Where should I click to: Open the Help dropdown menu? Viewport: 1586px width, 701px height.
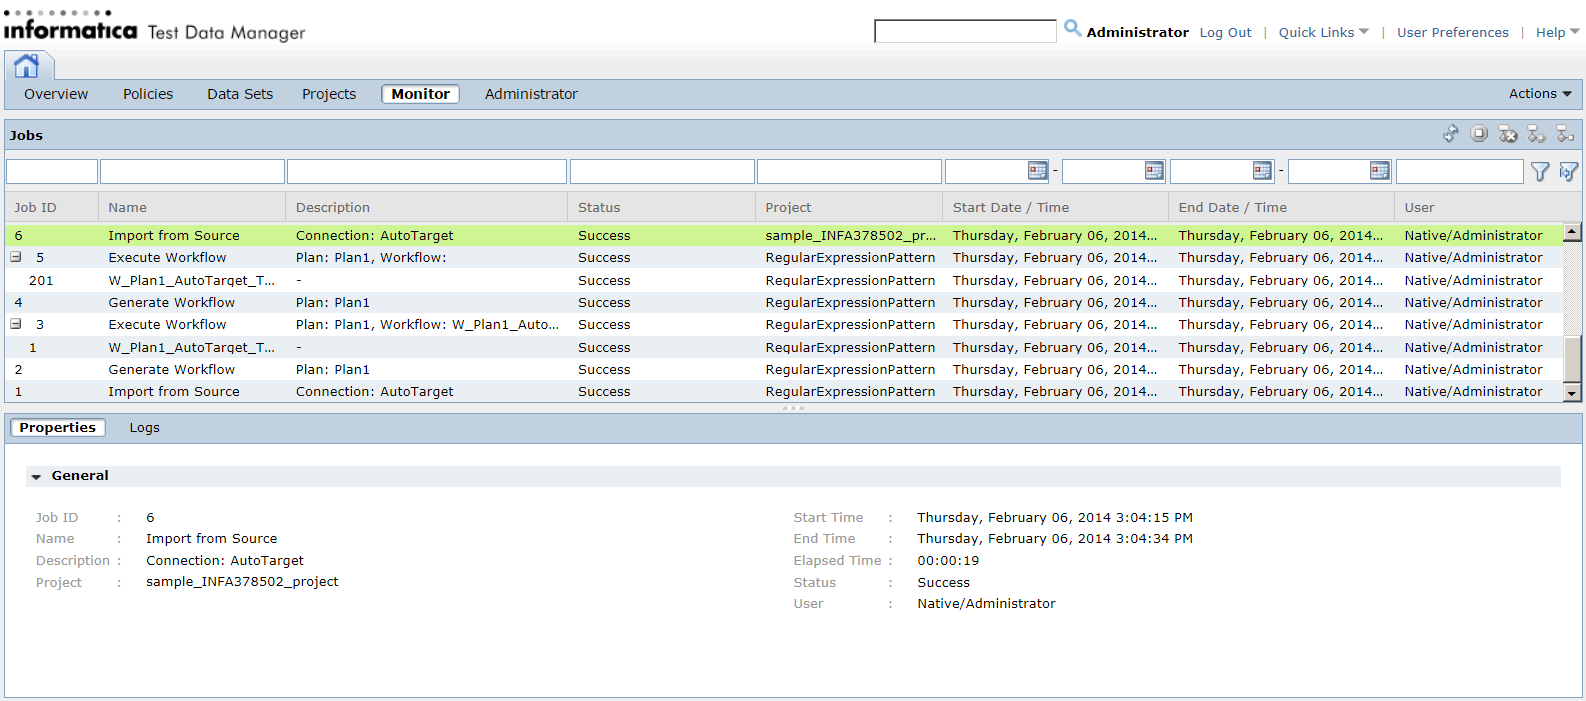1557,32
